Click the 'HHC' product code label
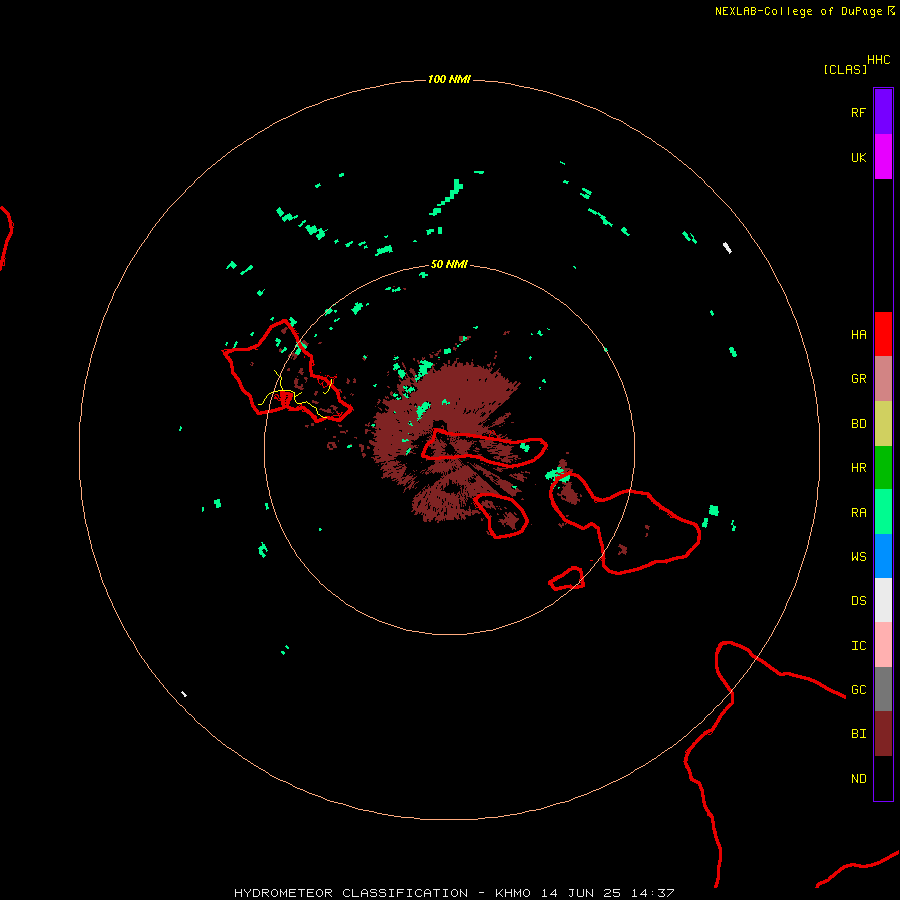Screen dimensions: 900x900 pyautogui.click(x=878, y=60)
